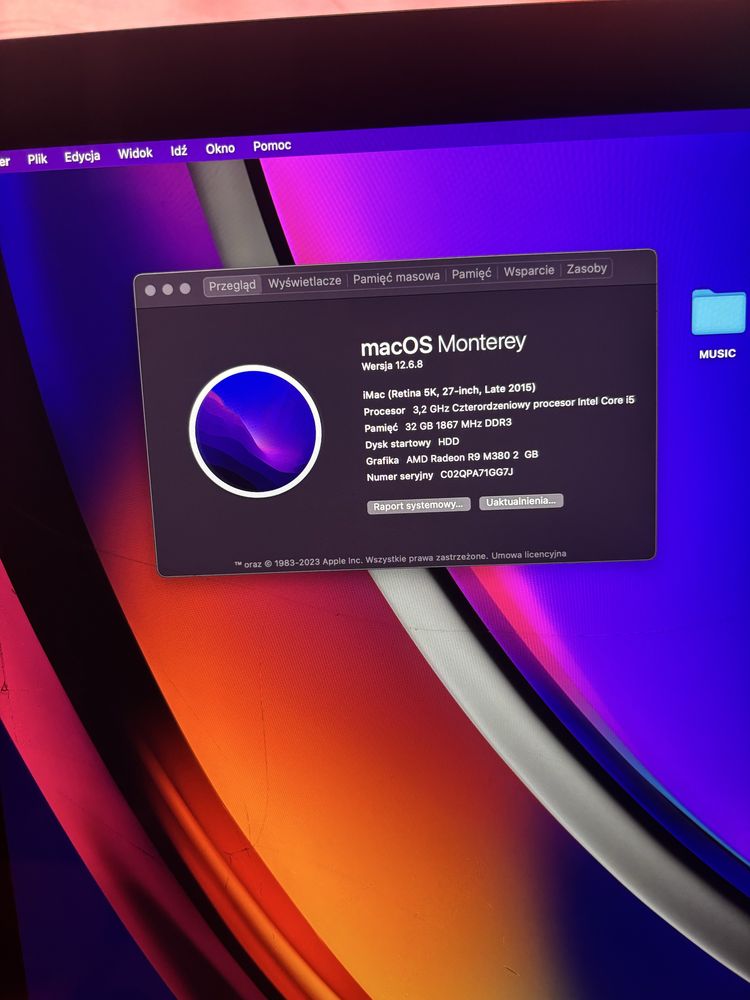
Task: Close the About This Mac window
Action: point(151,290)
